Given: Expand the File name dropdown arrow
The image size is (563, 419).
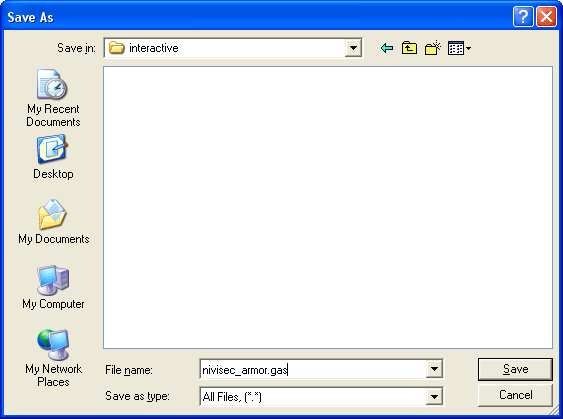Looking at the screenshot, I should click(434, 369).
